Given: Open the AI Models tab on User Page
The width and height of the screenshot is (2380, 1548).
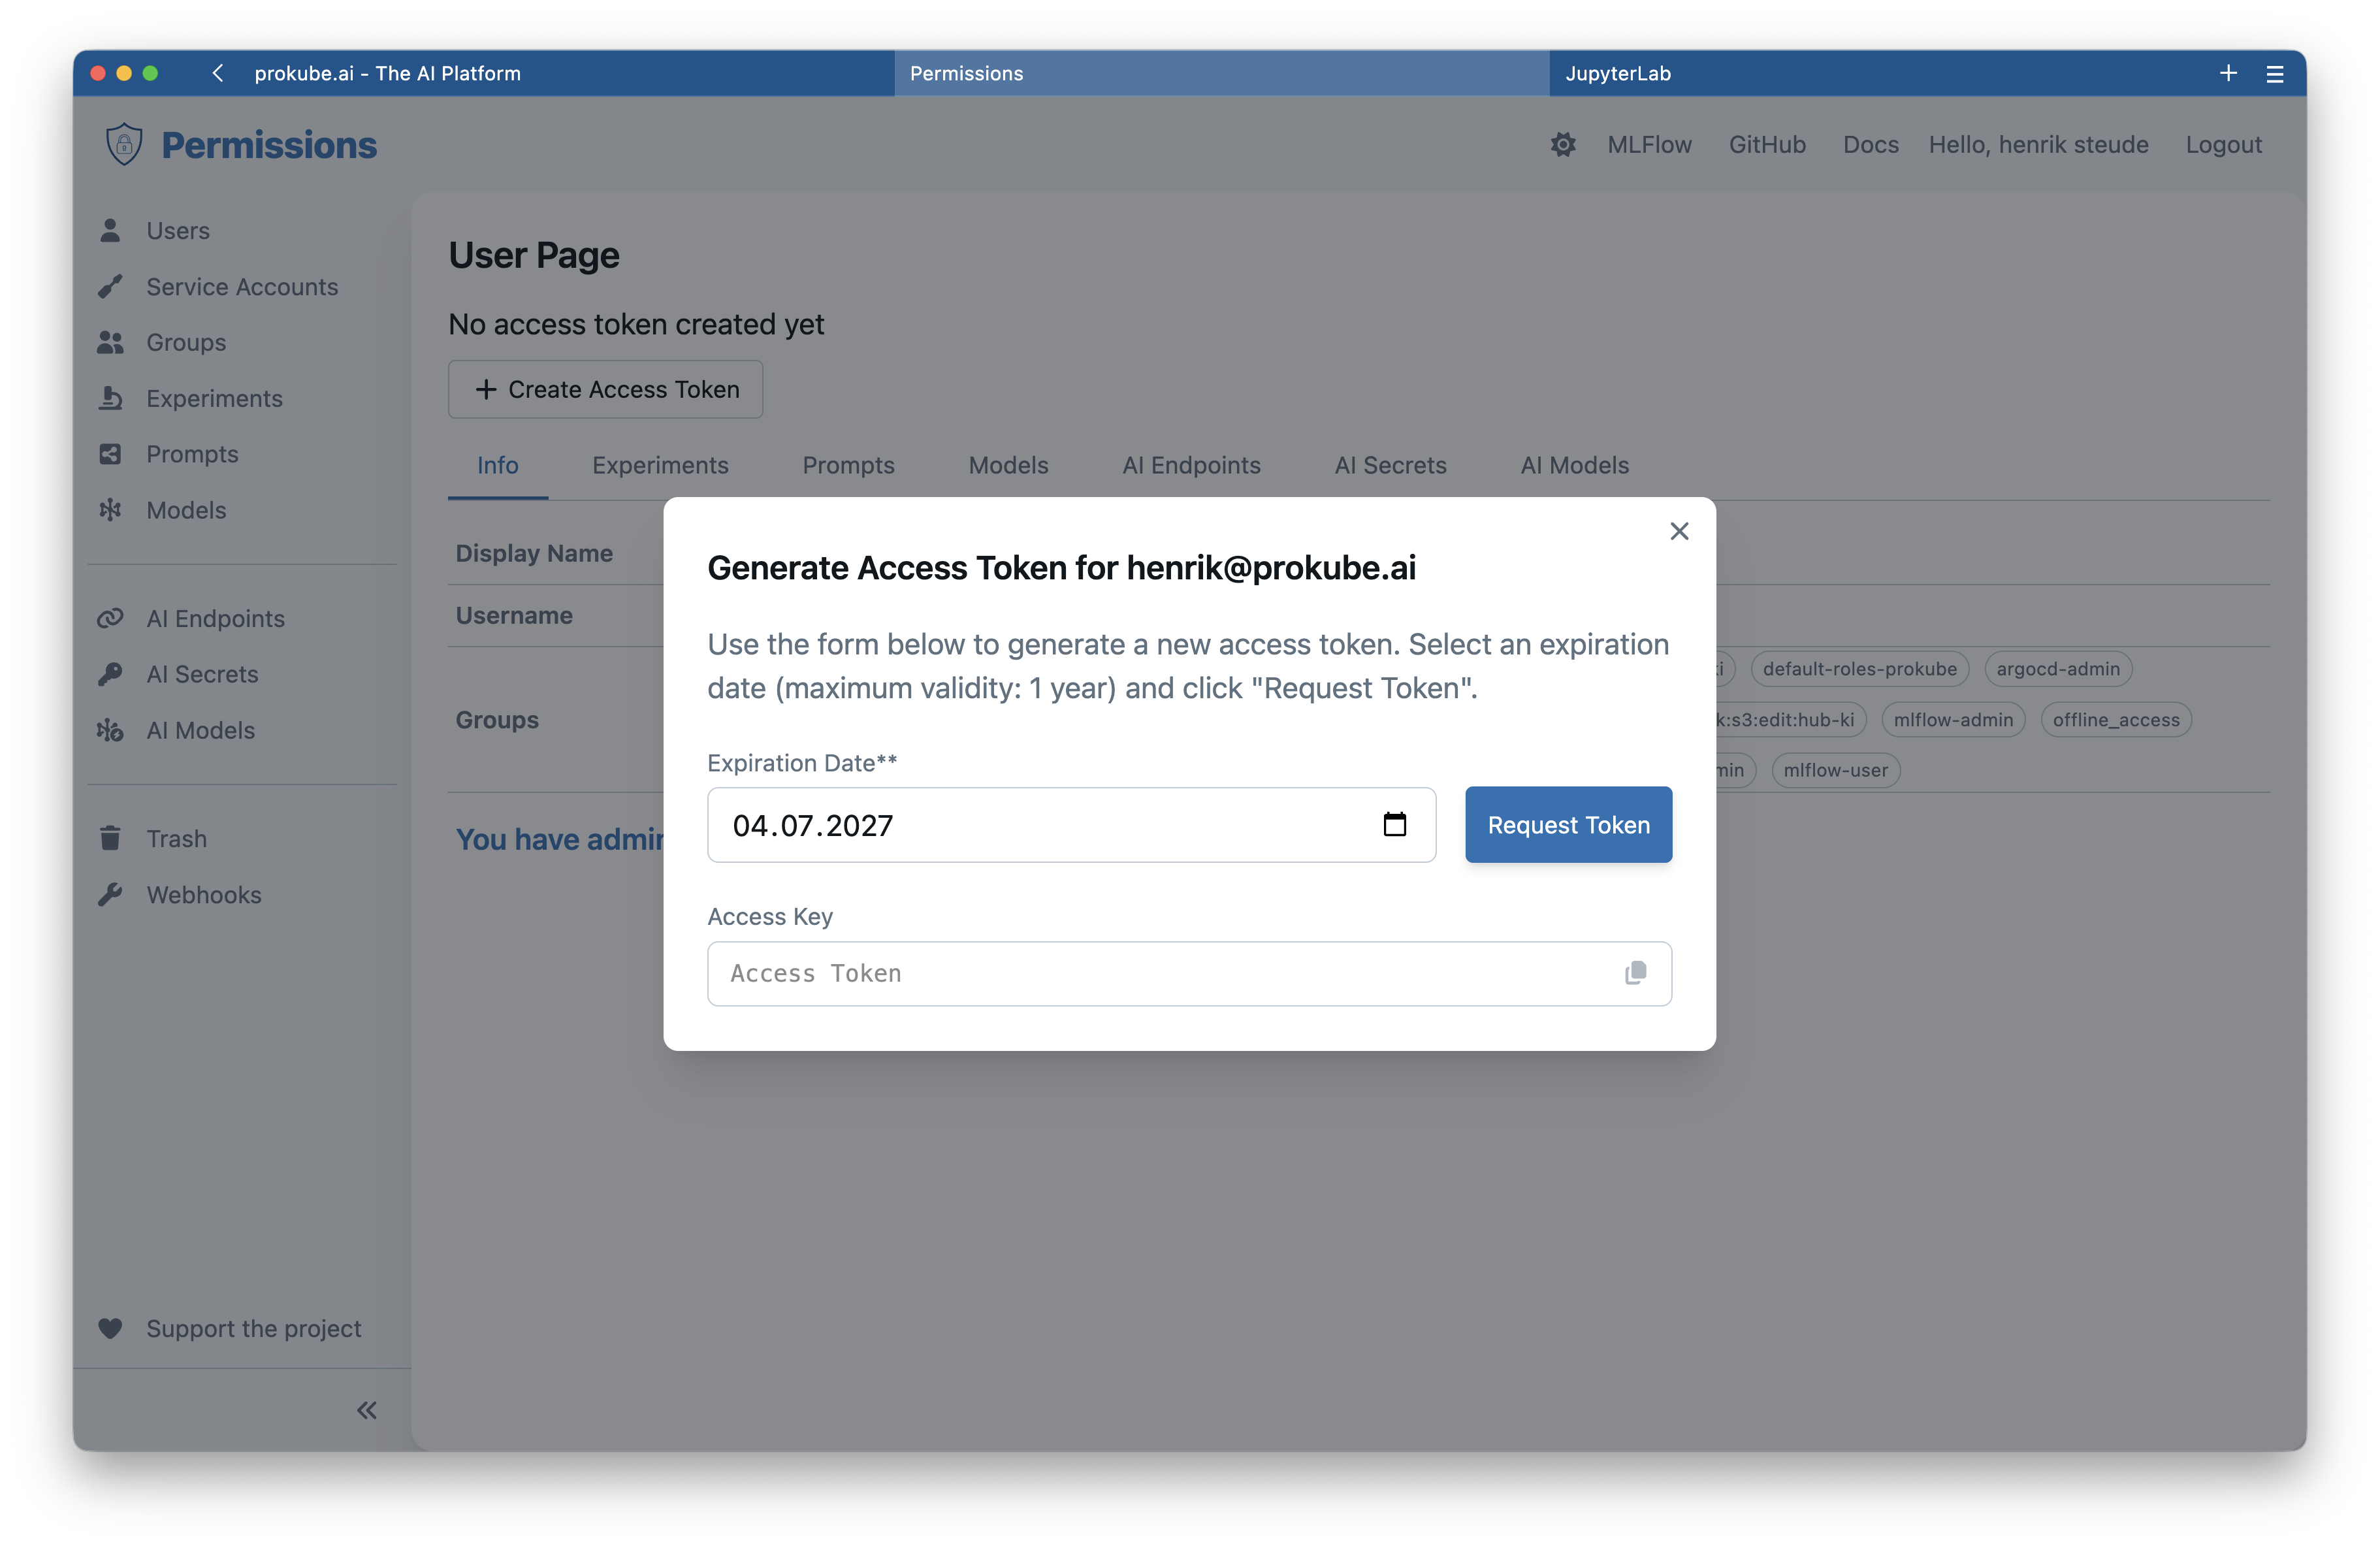Looking at the screenshot, I should coord(1574,465).
